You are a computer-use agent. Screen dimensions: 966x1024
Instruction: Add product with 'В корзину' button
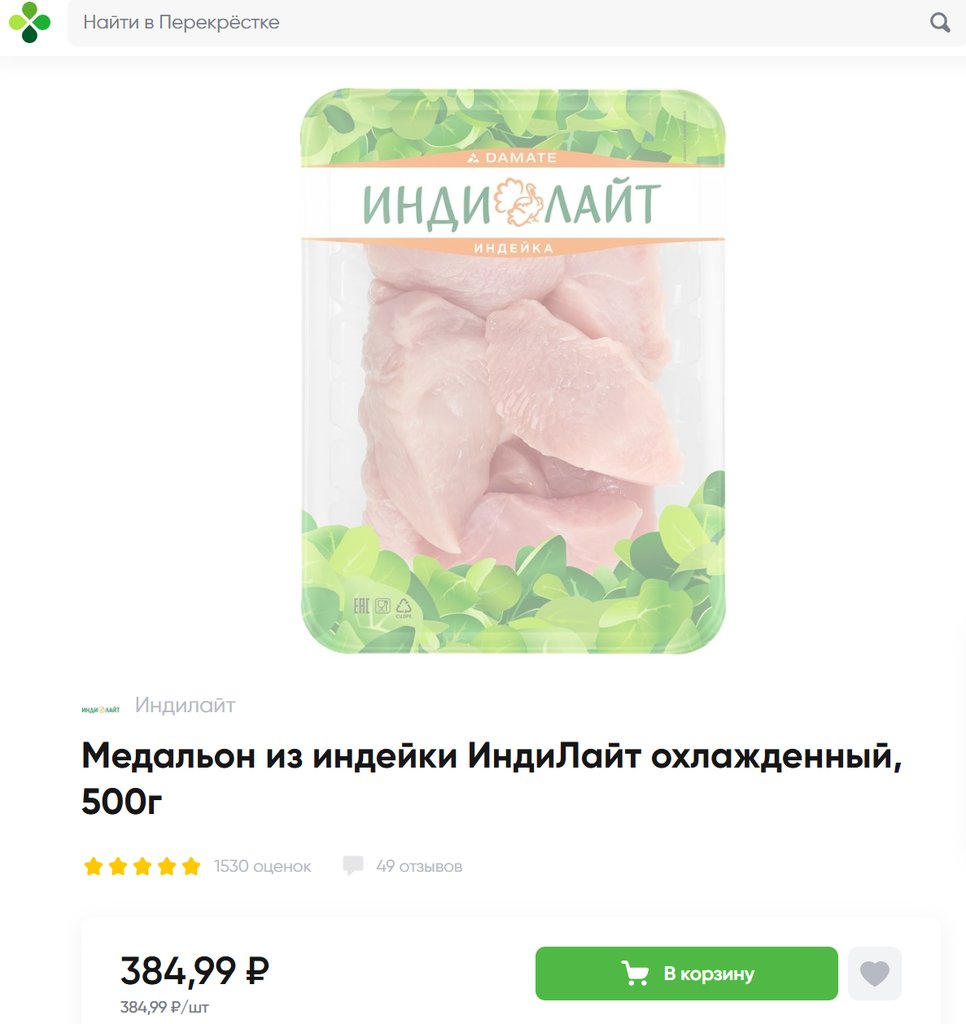(x=686, y=973)
